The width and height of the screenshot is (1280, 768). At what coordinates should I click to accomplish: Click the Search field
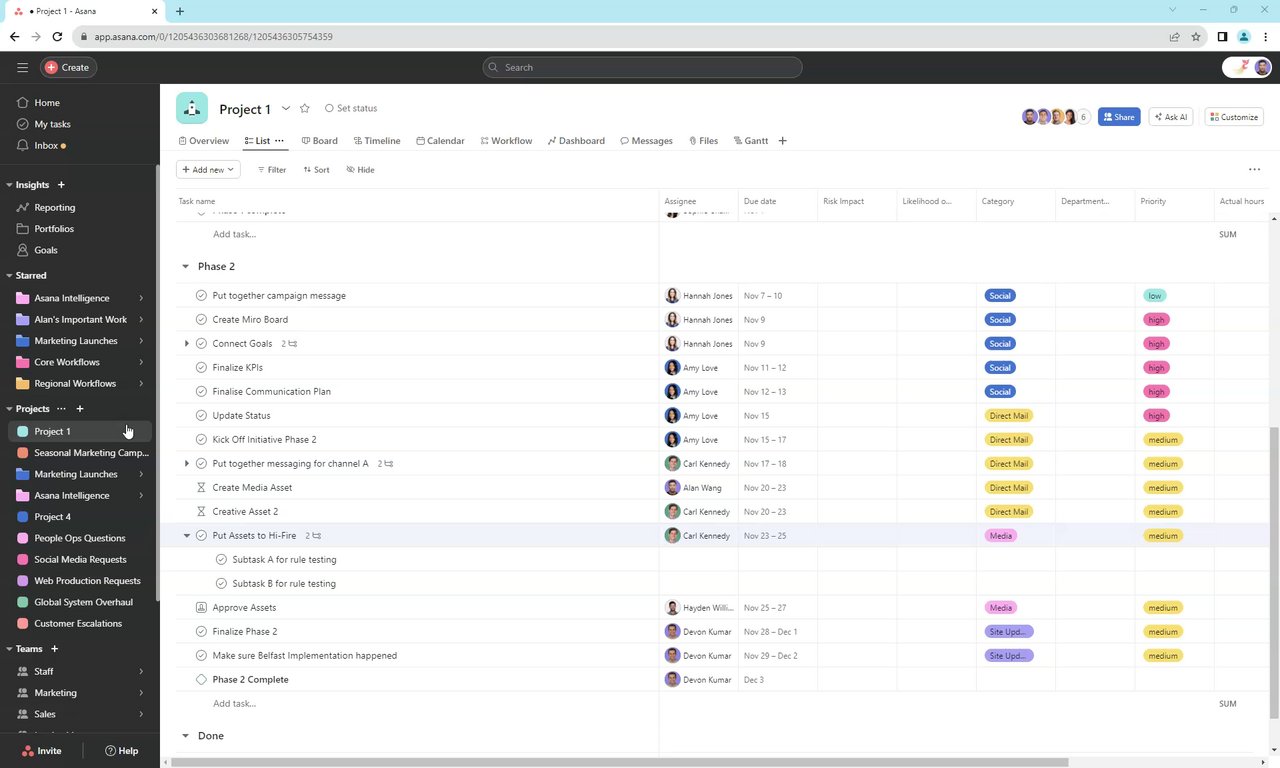coord(642,67)
